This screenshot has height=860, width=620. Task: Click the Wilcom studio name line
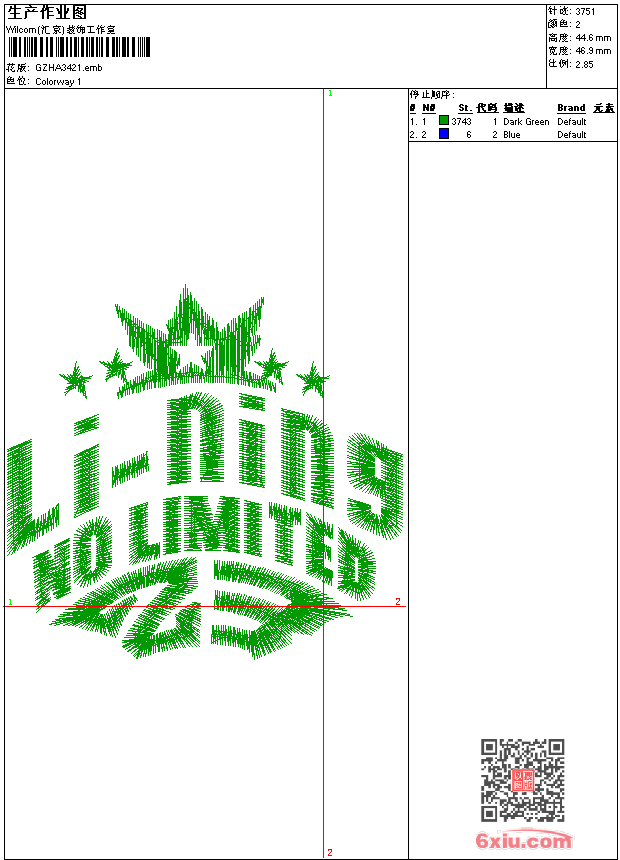[x=61, y=30]
